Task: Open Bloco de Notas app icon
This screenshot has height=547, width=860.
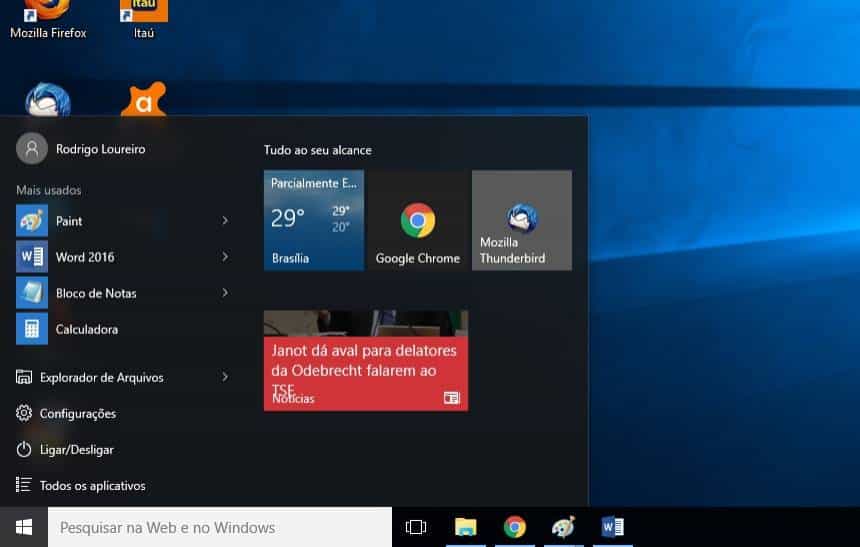Action: (x=32, y=293)
